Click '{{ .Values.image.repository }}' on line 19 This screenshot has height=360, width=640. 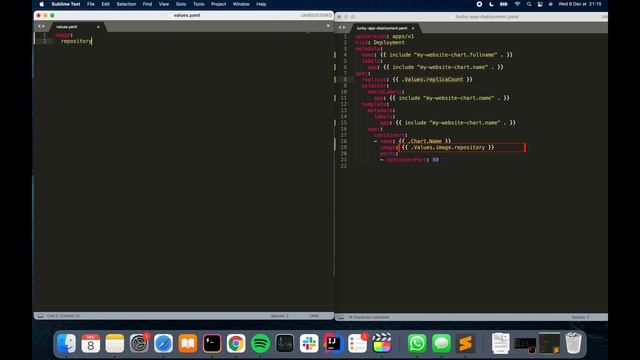click(448, 147)
